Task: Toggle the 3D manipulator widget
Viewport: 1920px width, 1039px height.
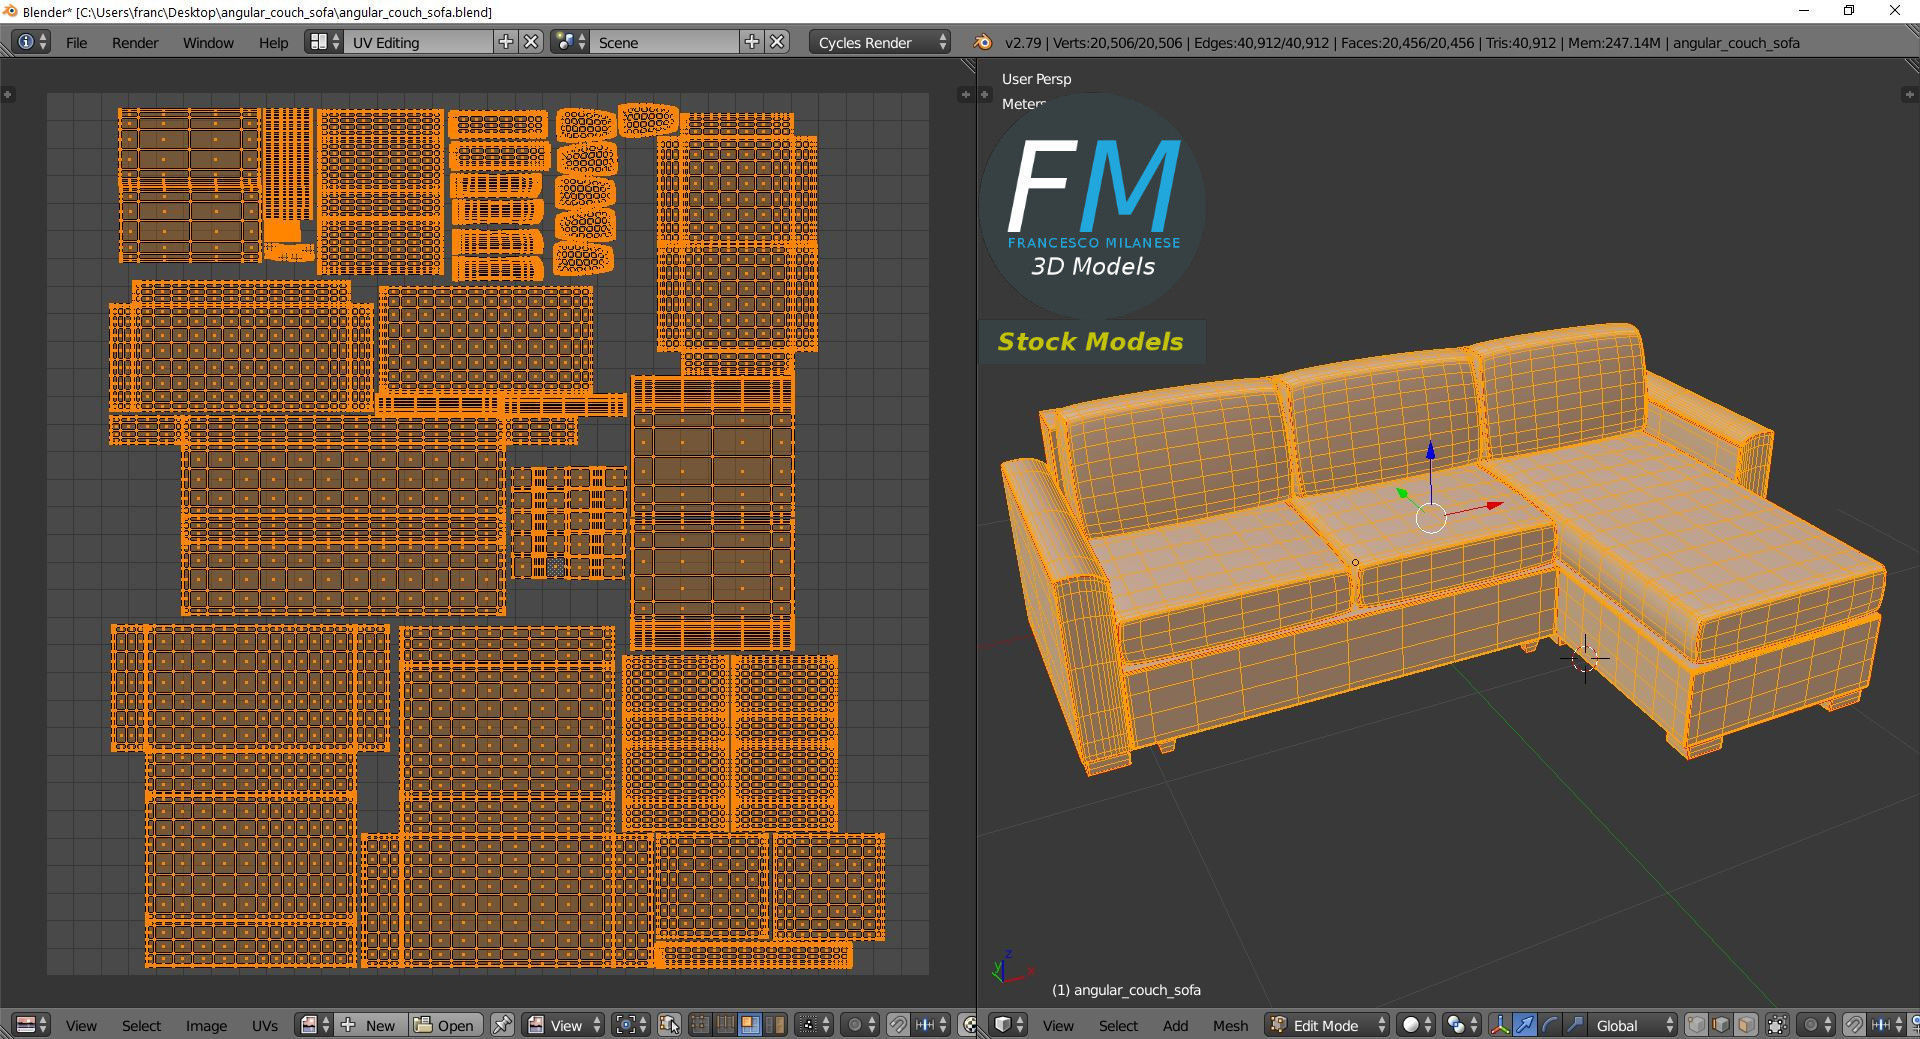Action: (1500, 1025)
